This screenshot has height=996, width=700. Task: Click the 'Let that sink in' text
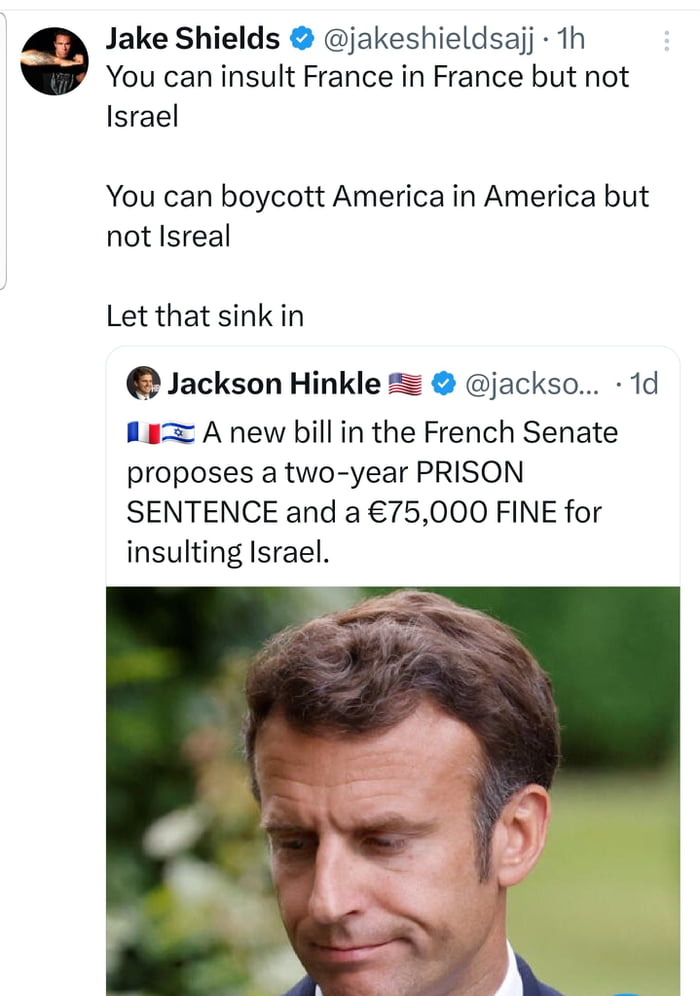(205, 316)
